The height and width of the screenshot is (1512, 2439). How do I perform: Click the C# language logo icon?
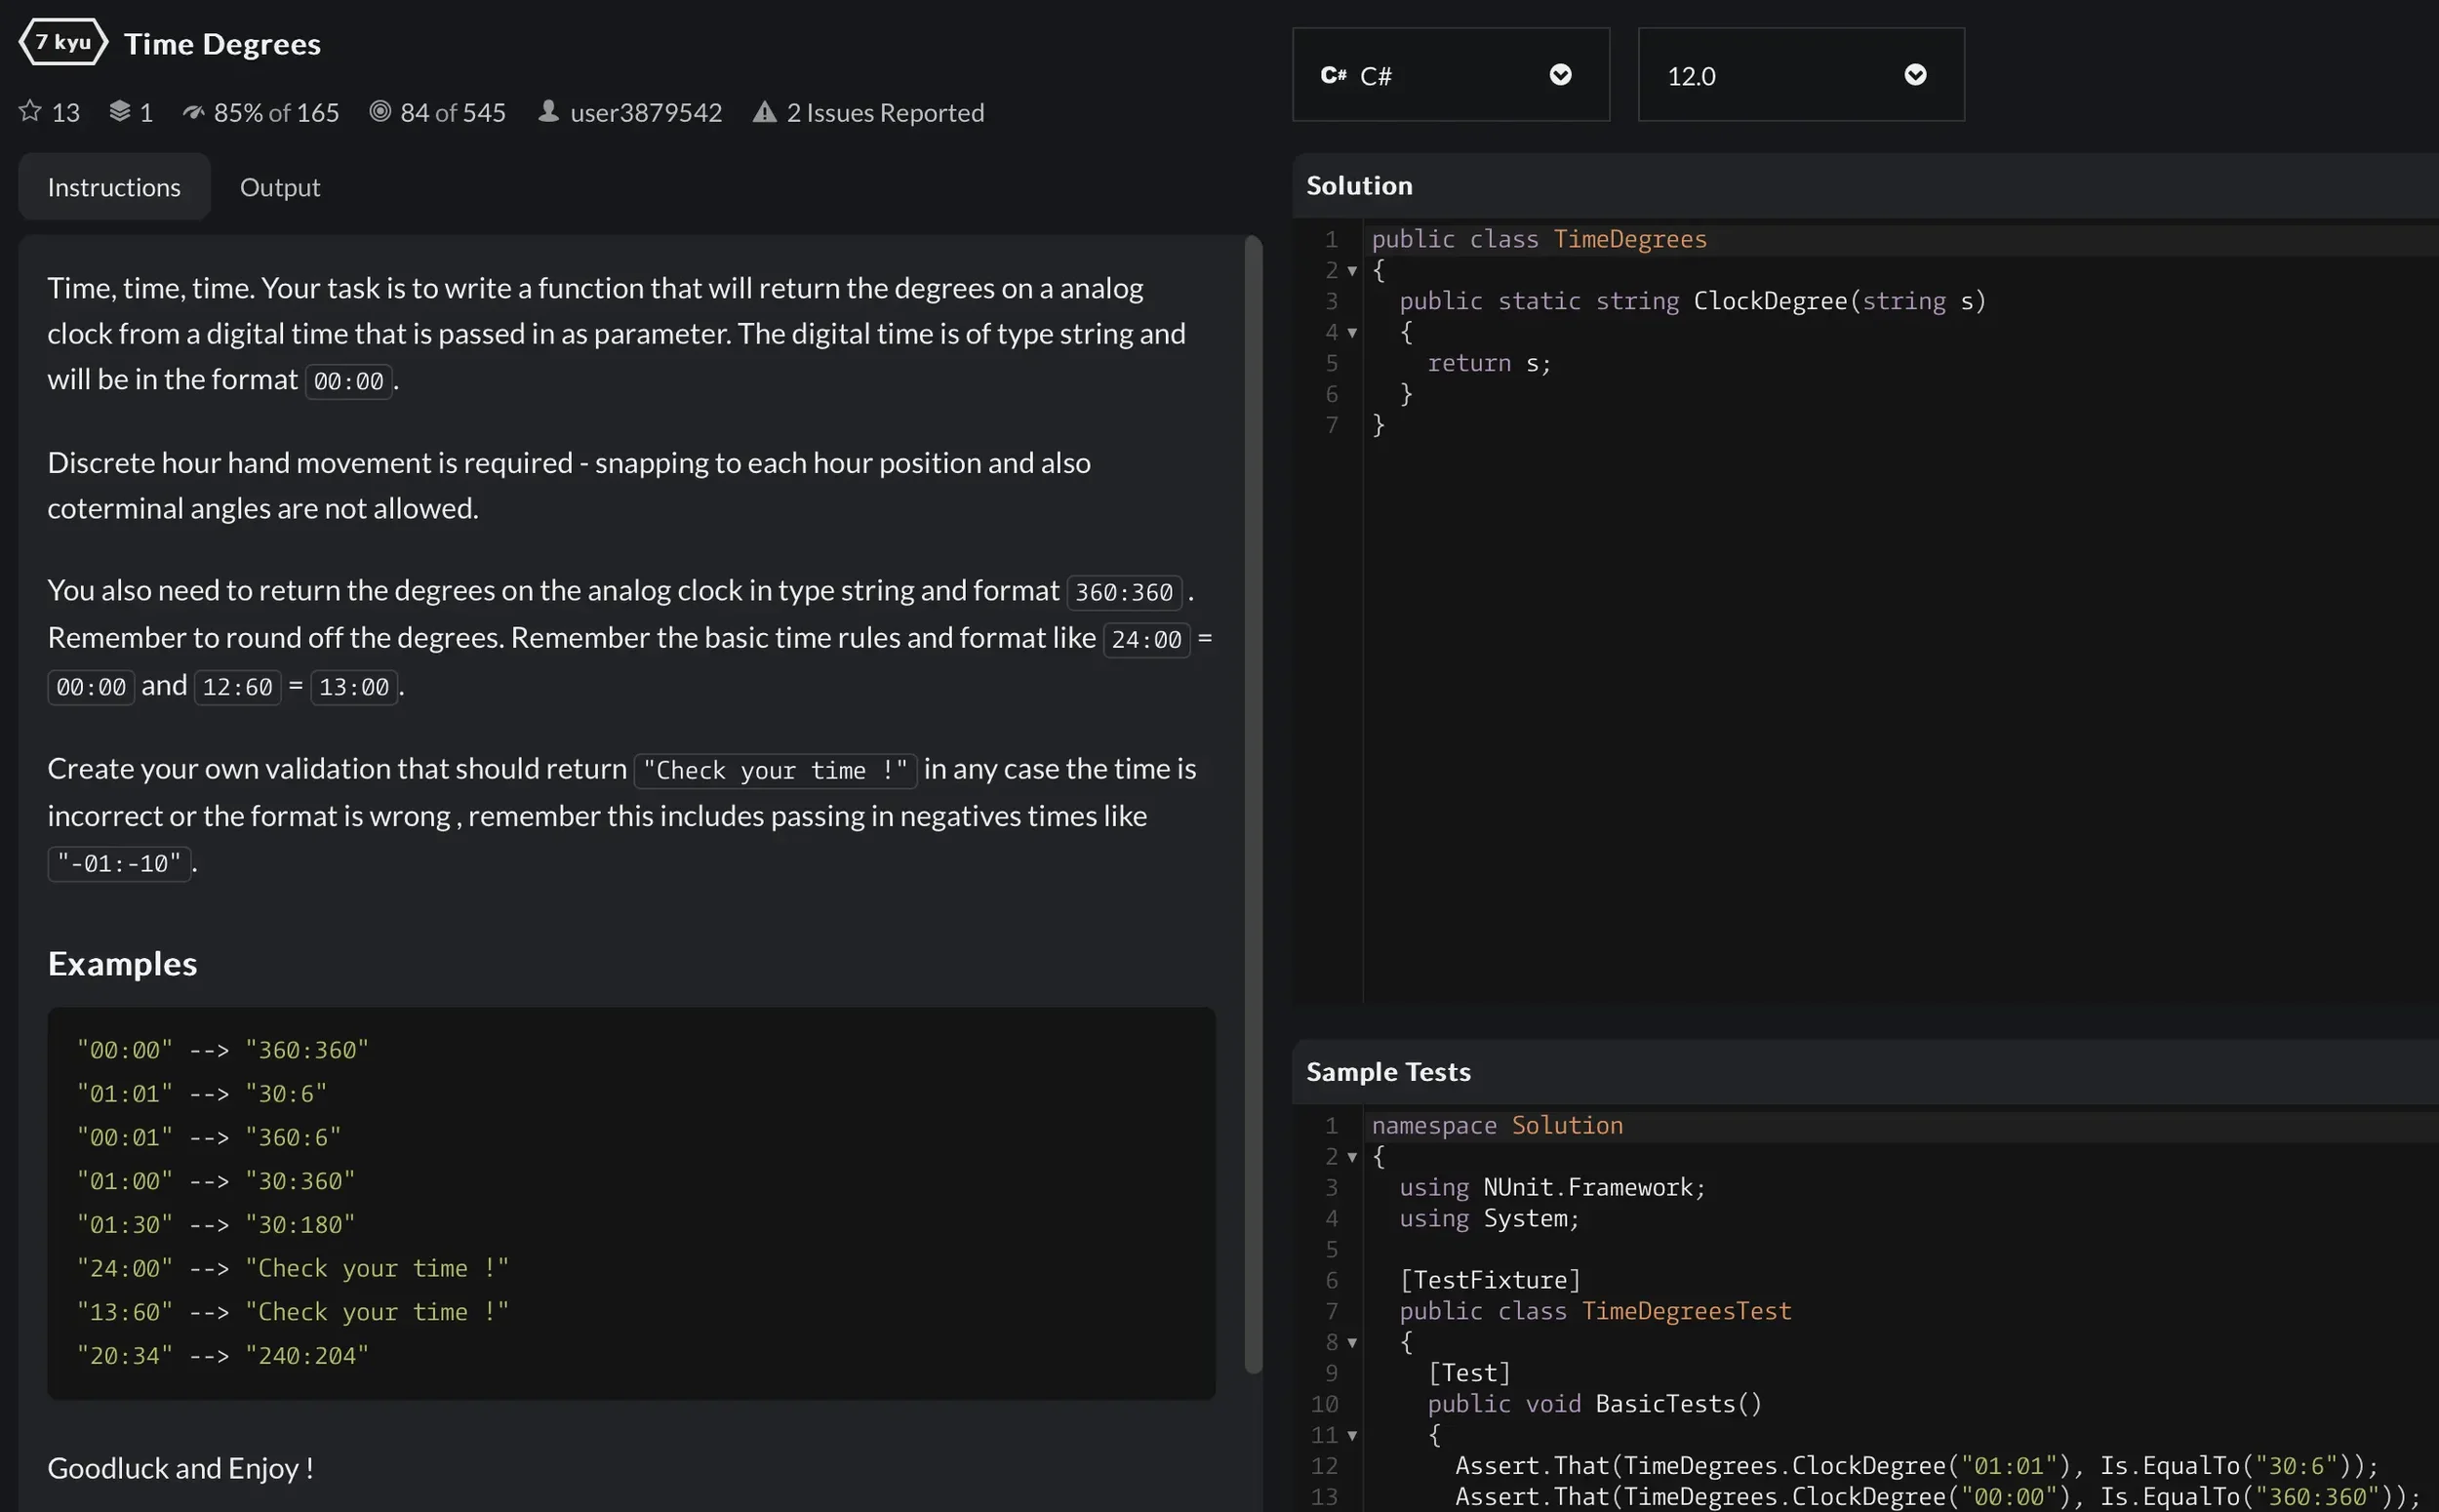(x=1333, y=75)
